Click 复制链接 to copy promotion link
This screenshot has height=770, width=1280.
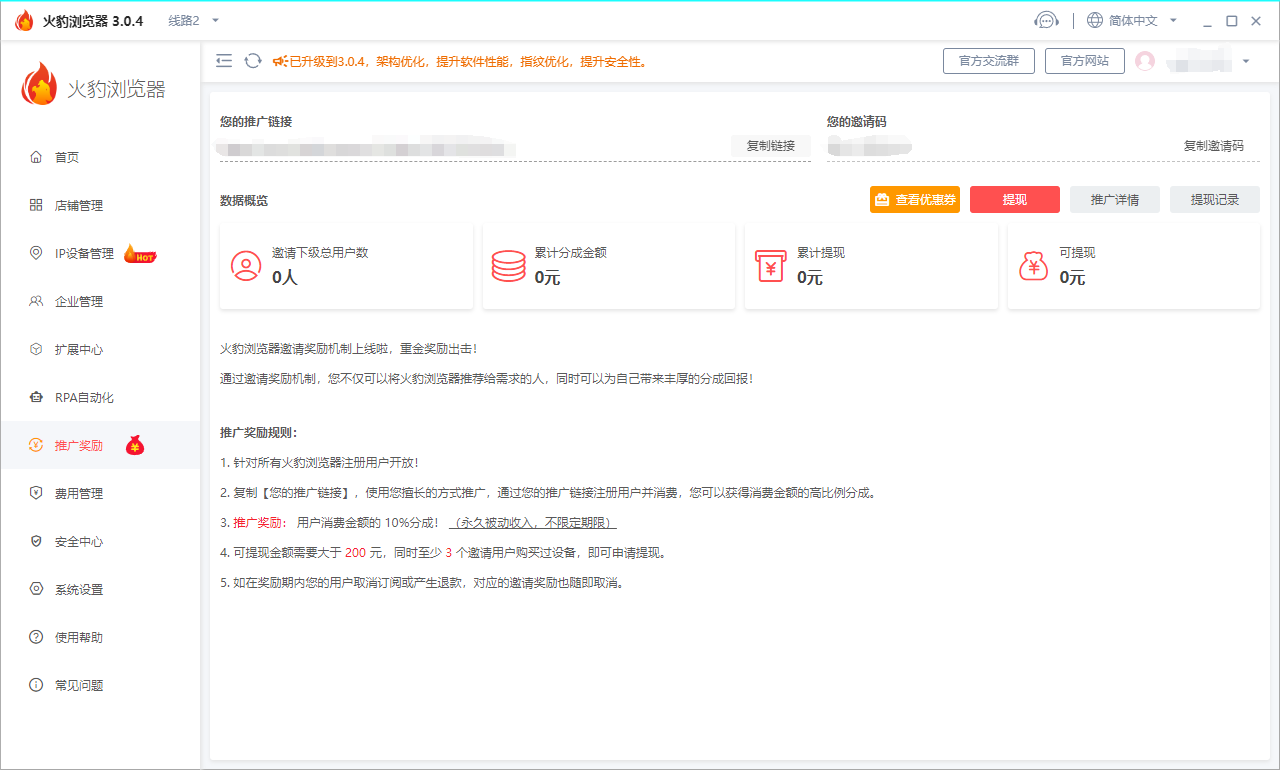[771, 145]
